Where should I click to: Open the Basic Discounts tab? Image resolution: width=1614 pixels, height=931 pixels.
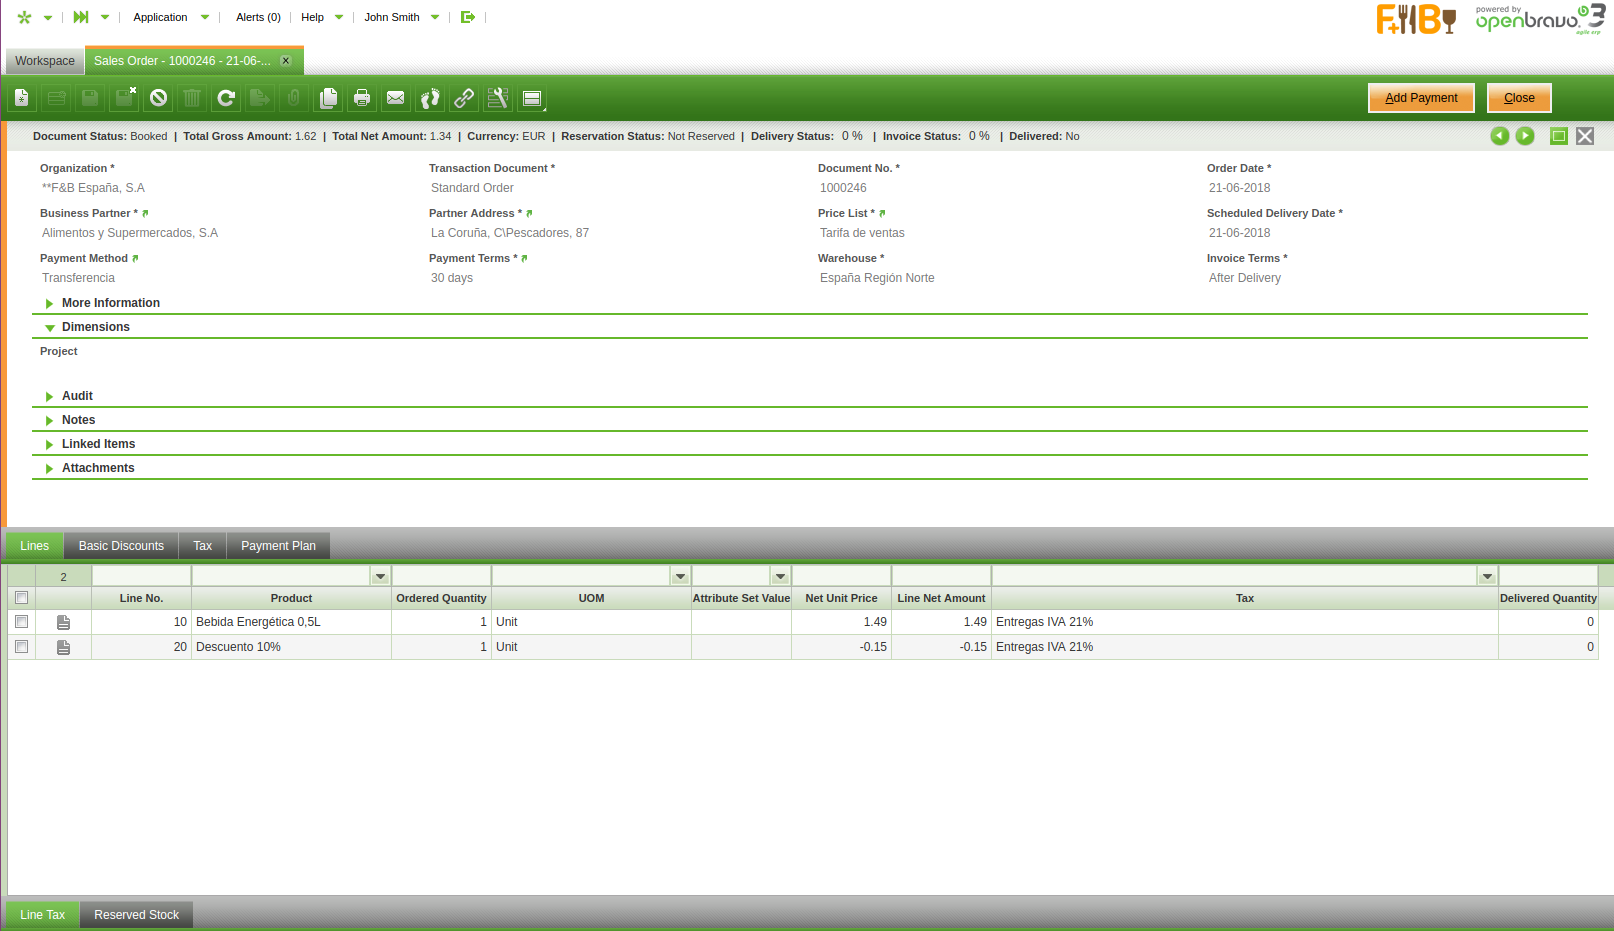point(121,546)
